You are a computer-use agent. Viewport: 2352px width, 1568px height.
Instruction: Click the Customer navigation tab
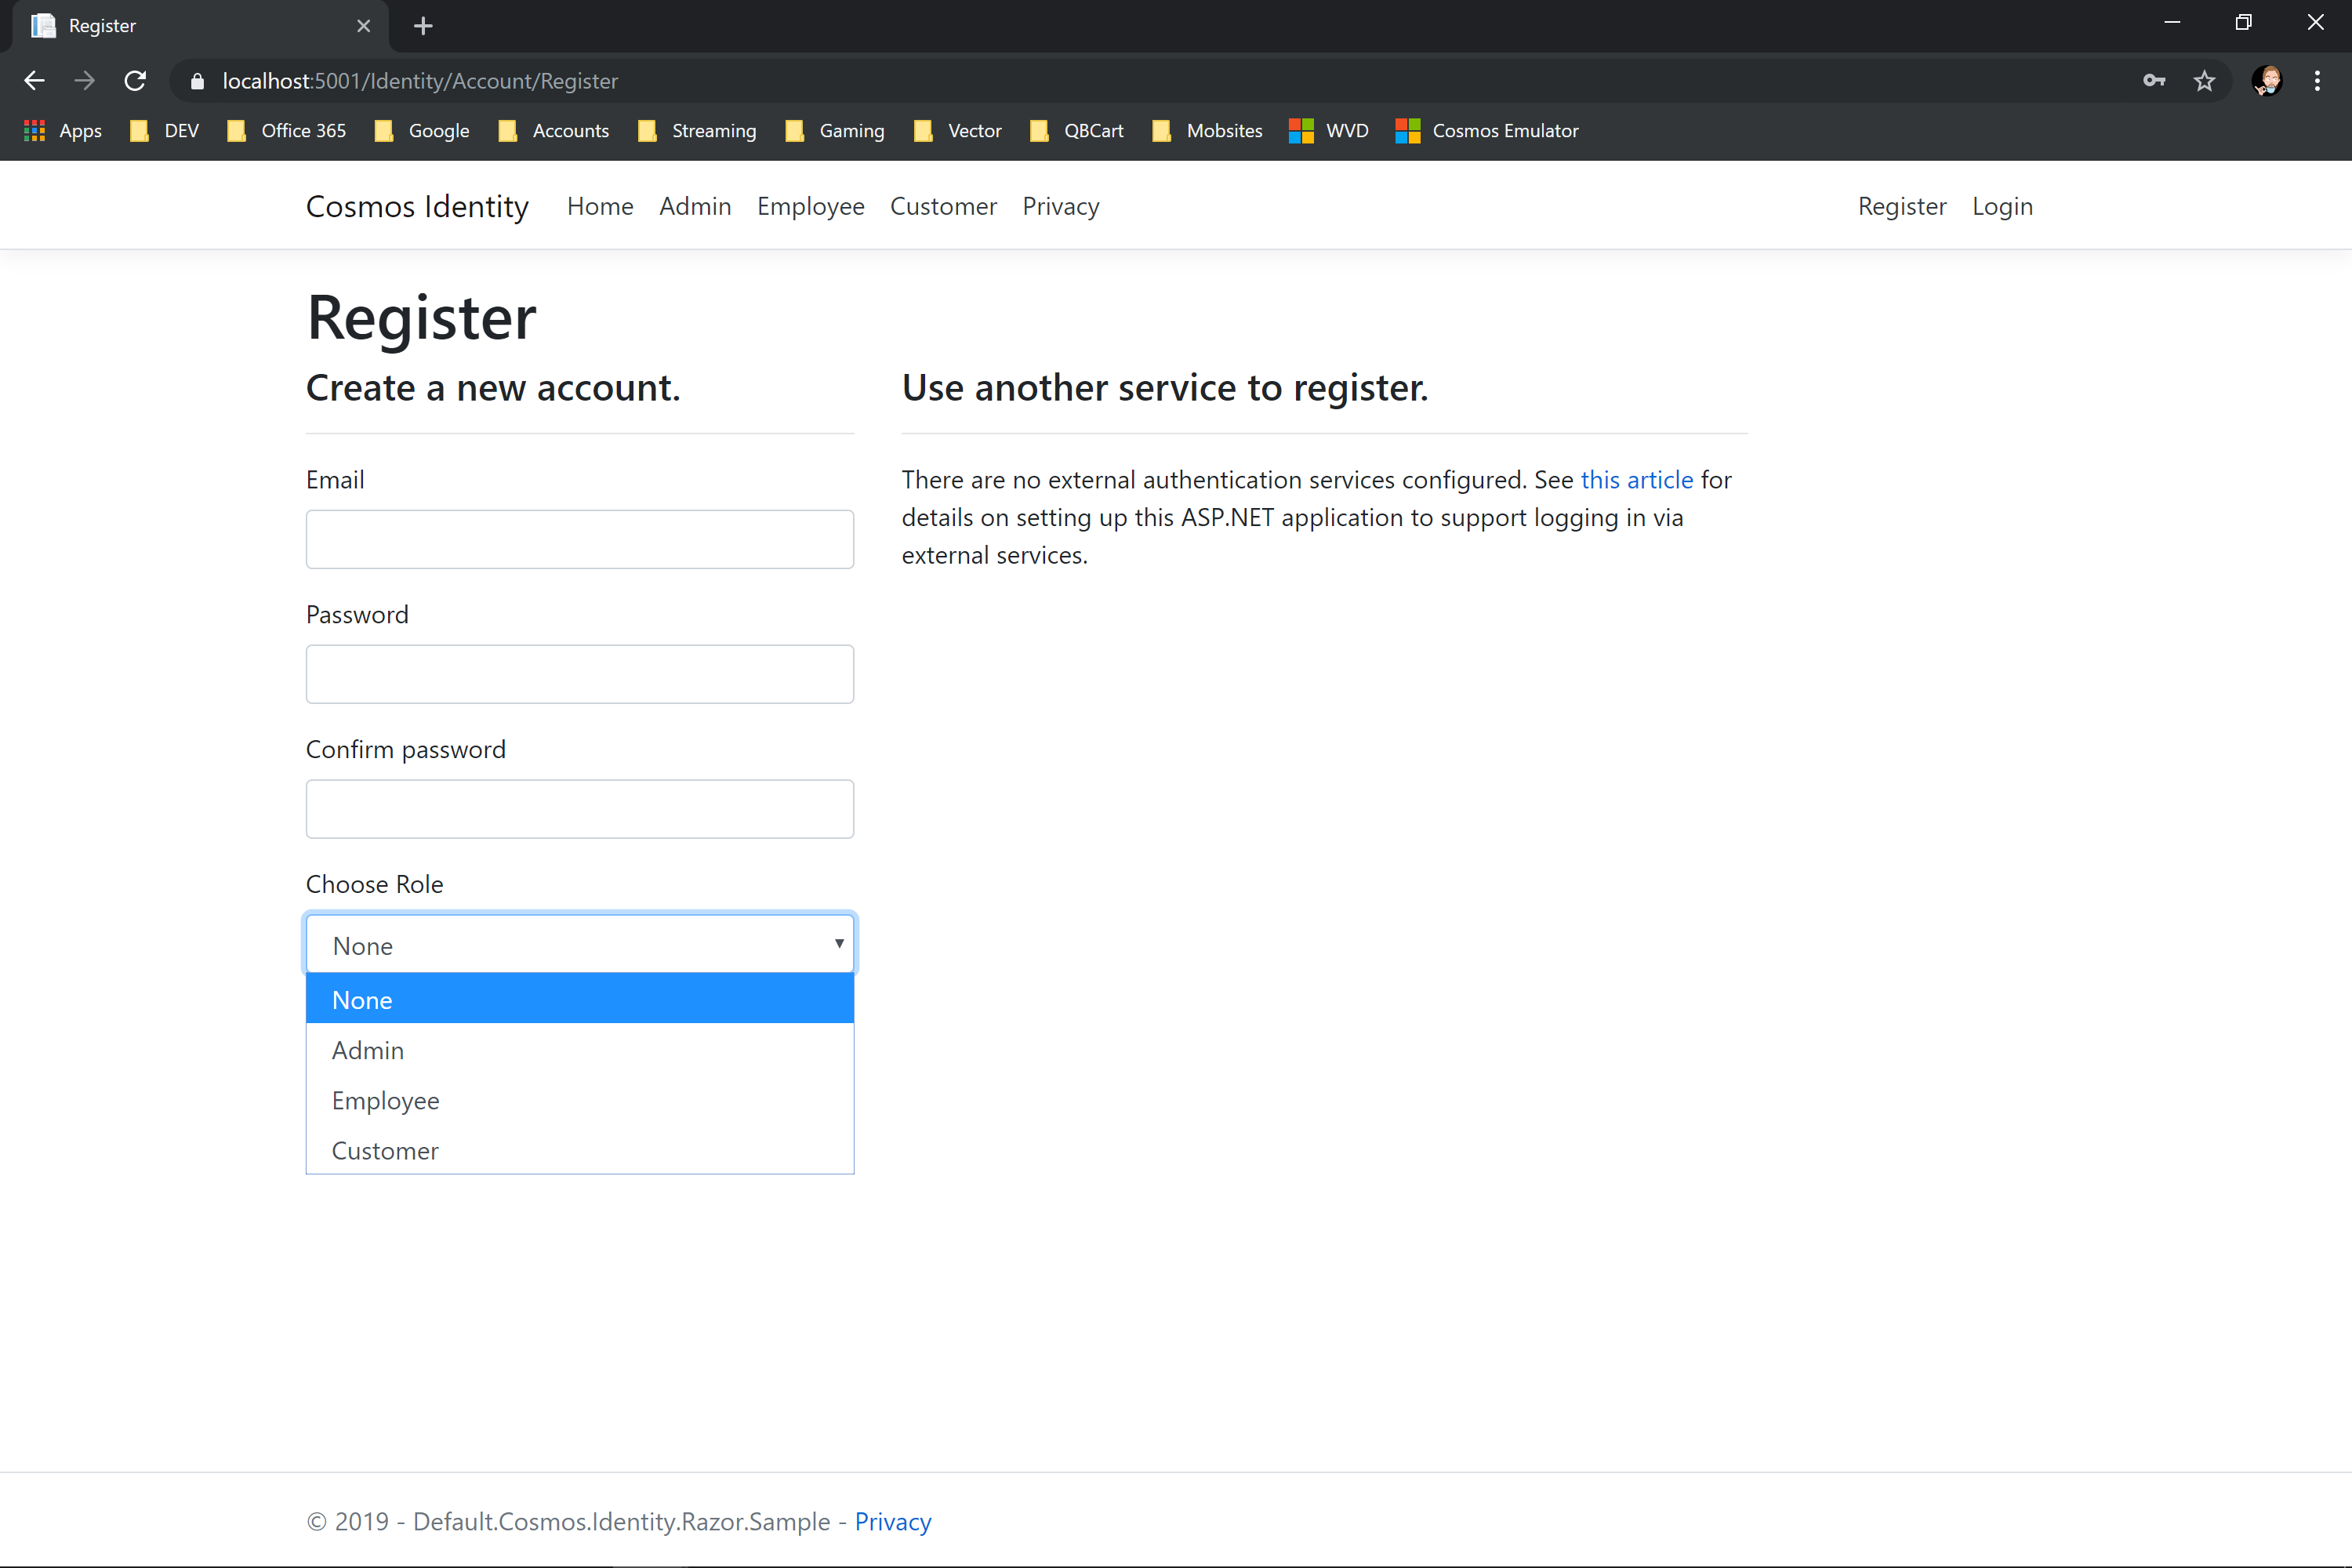[945, 205]
